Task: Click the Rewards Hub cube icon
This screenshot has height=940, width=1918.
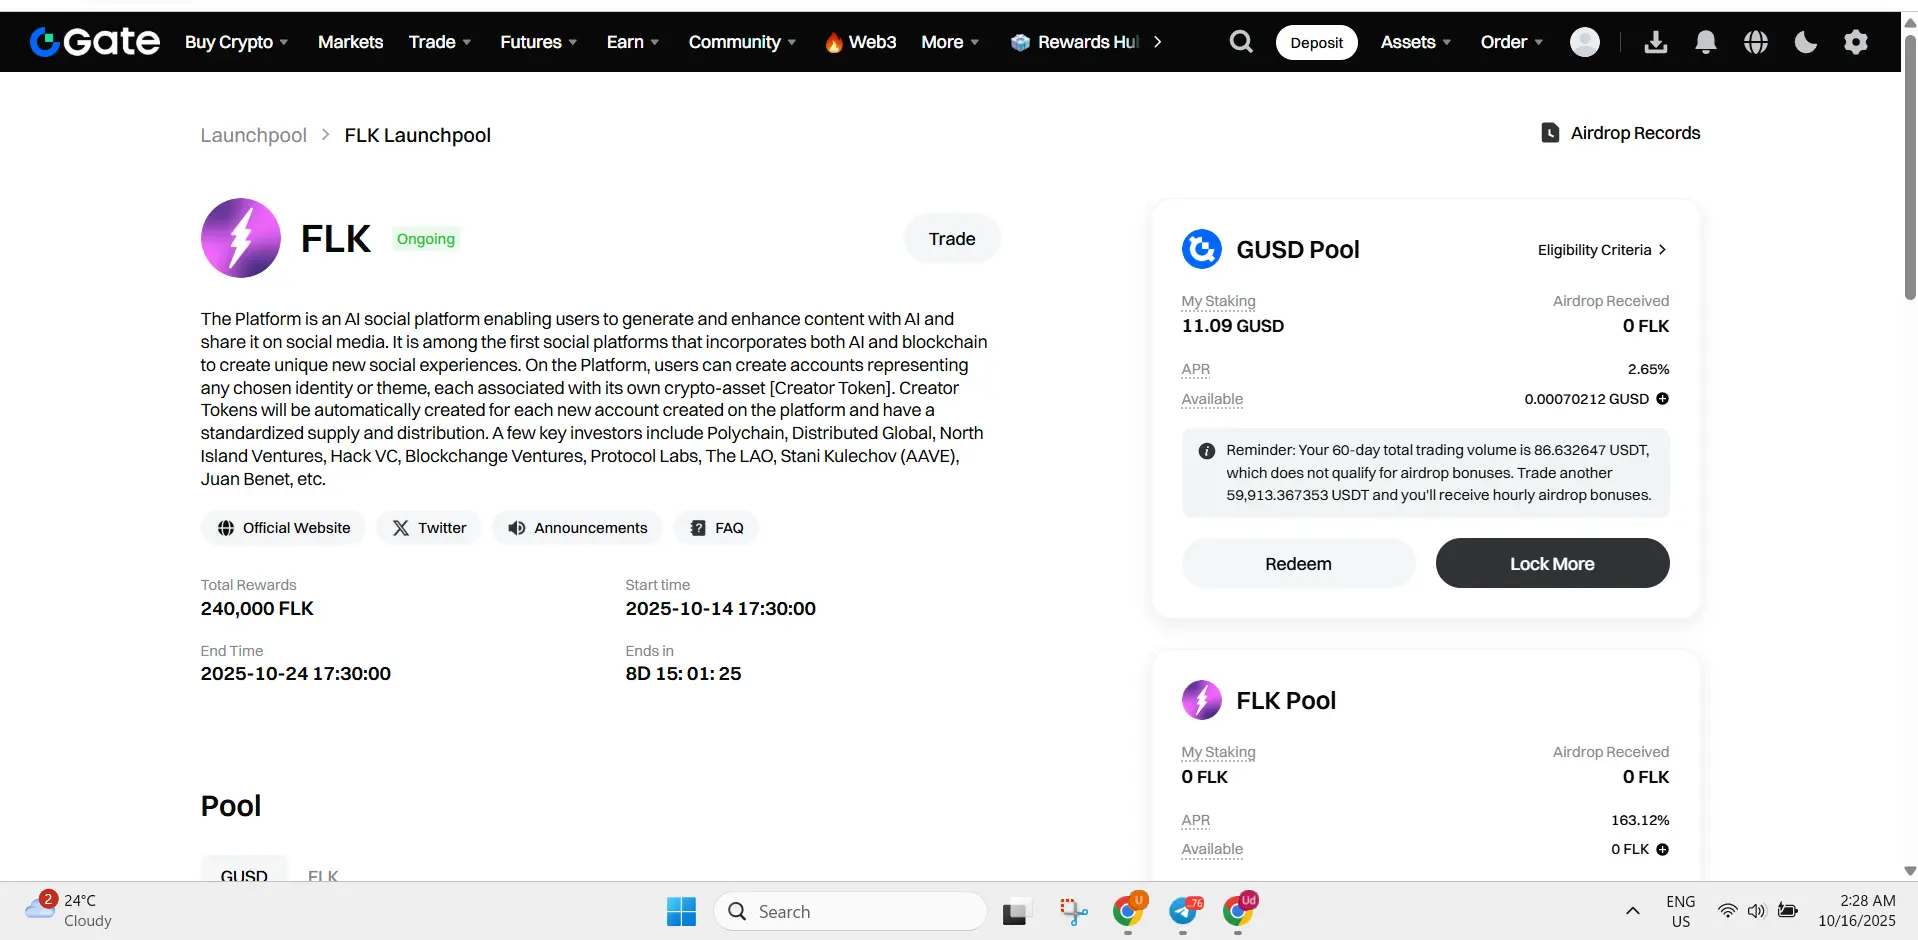Action: [x=1020, y=42]
